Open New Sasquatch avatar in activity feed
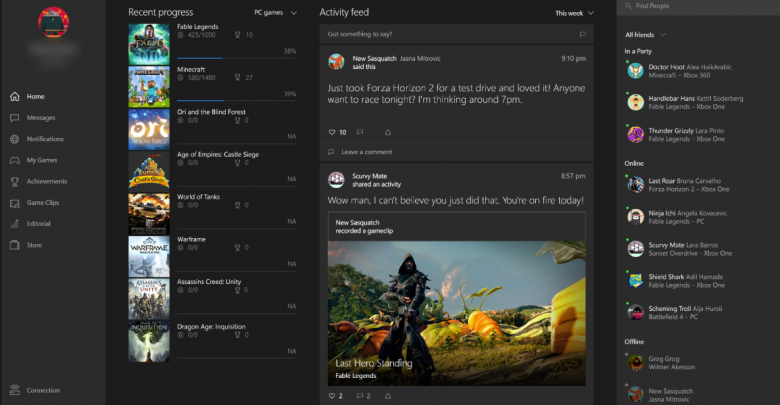 (x=336, y=62)
